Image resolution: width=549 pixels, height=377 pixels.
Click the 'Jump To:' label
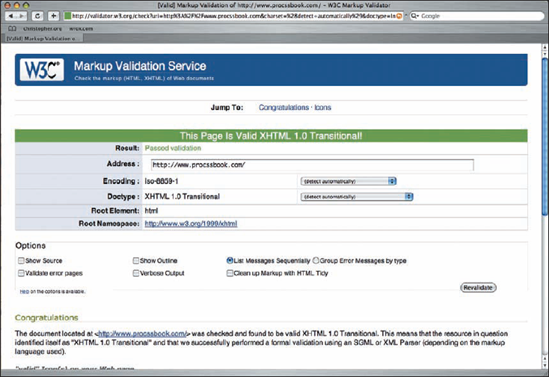227,107
